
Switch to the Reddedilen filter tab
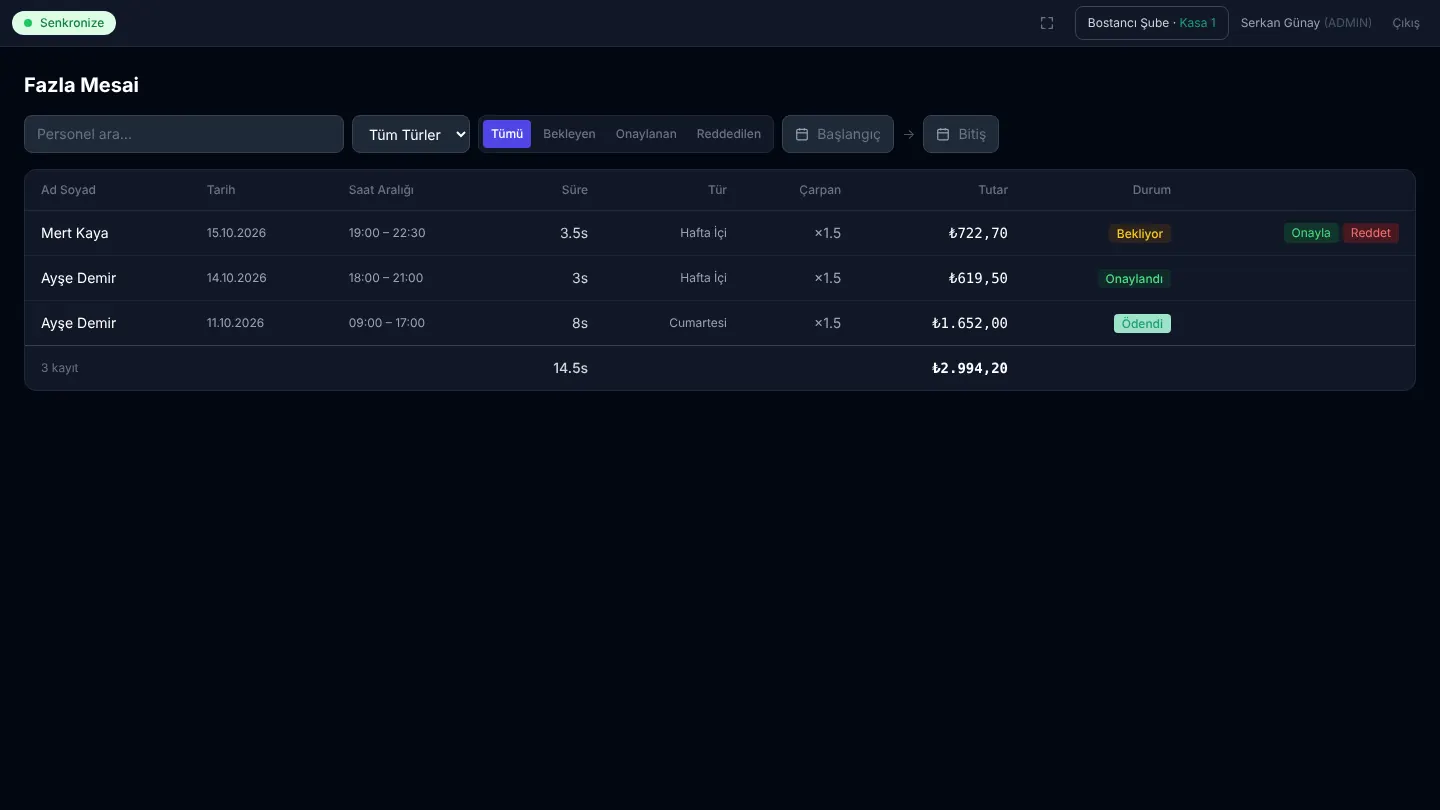[729, 134]
